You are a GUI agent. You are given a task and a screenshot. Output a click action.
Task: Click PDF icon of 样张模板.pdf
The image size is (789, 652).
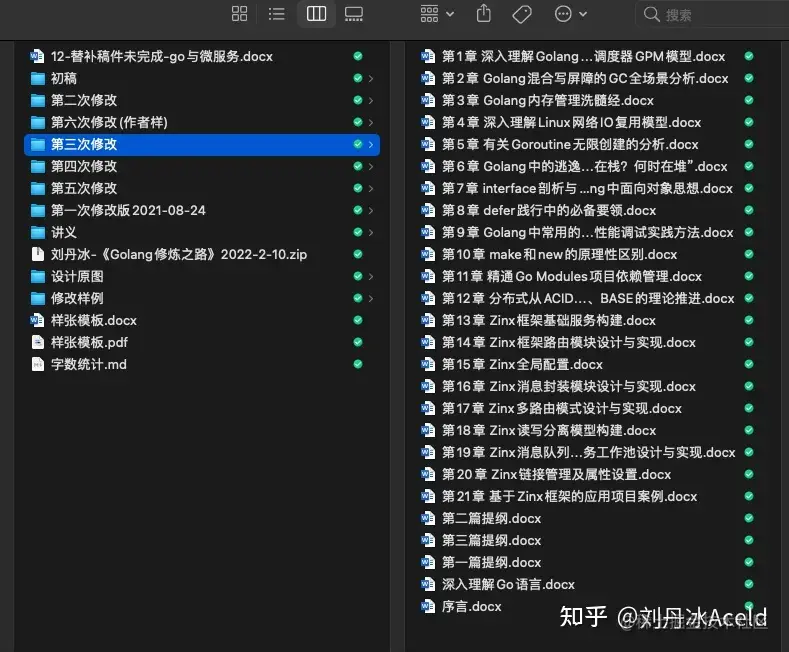[38, 343]
